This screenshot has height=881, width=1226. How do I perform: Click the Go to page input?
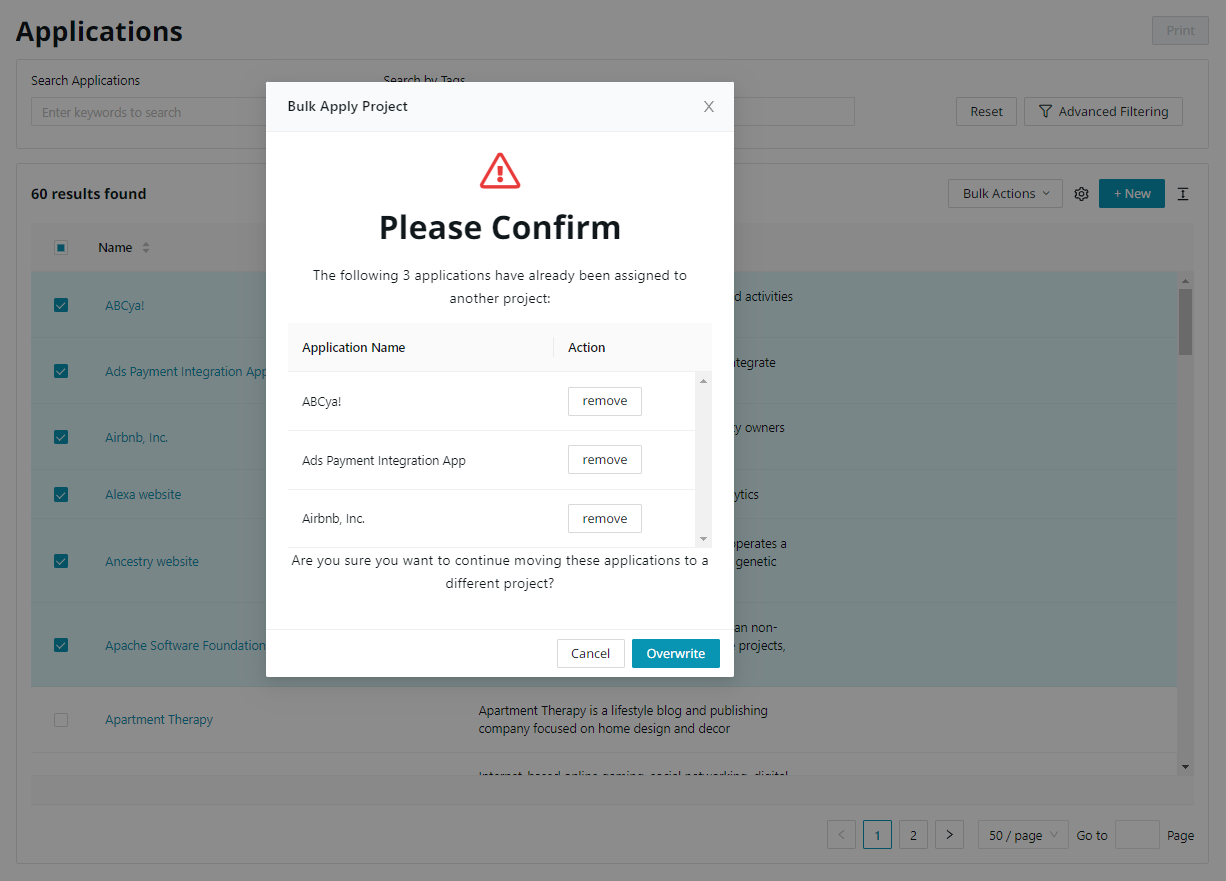pyautogui.click(x=1137, y=835)
